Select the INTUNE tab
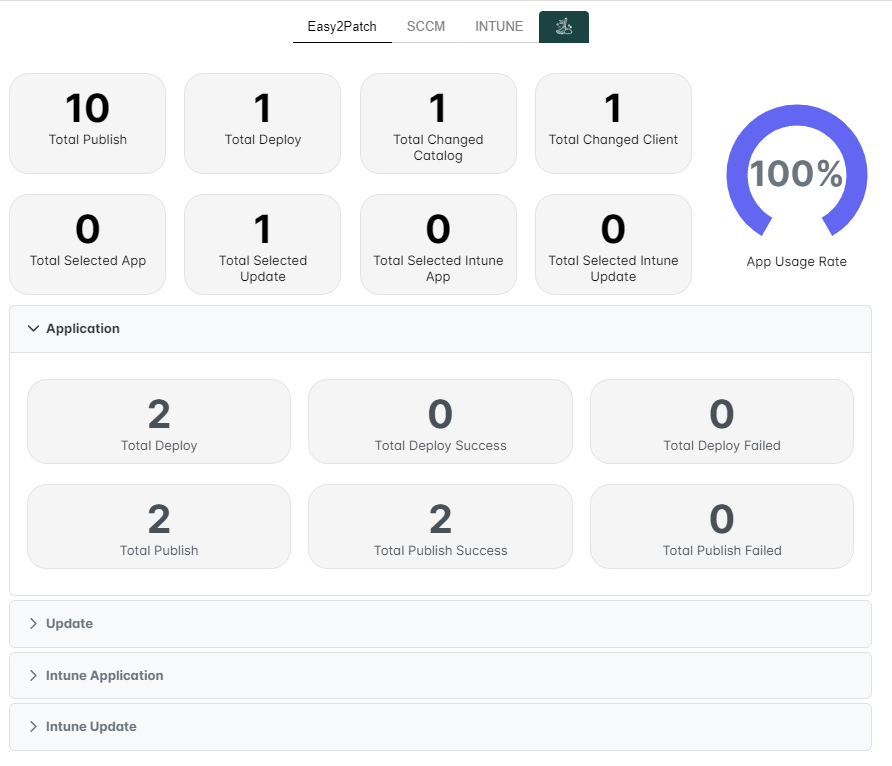The height and width of the screenshot is (766, 892). (x=499, y=27)
